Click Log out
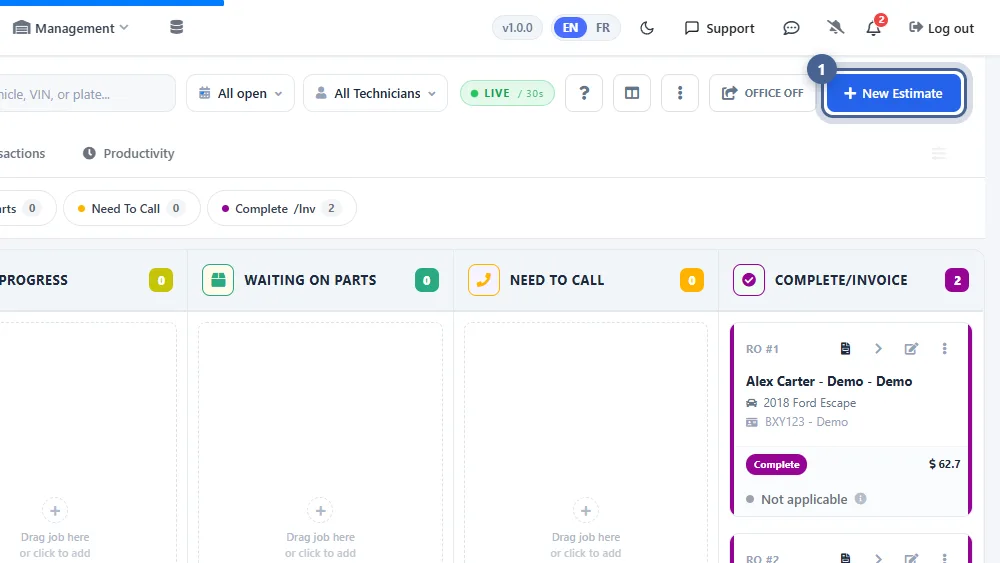This screenshot has height=563, width=1000. (x=941, y=28)
